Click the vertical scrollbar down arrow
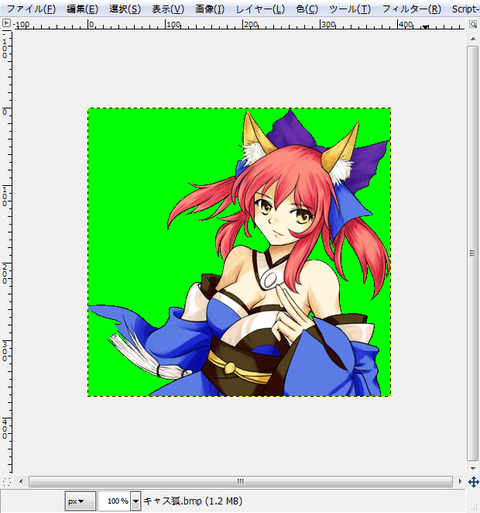The image size is (480, 513). [x=473, y=468]
